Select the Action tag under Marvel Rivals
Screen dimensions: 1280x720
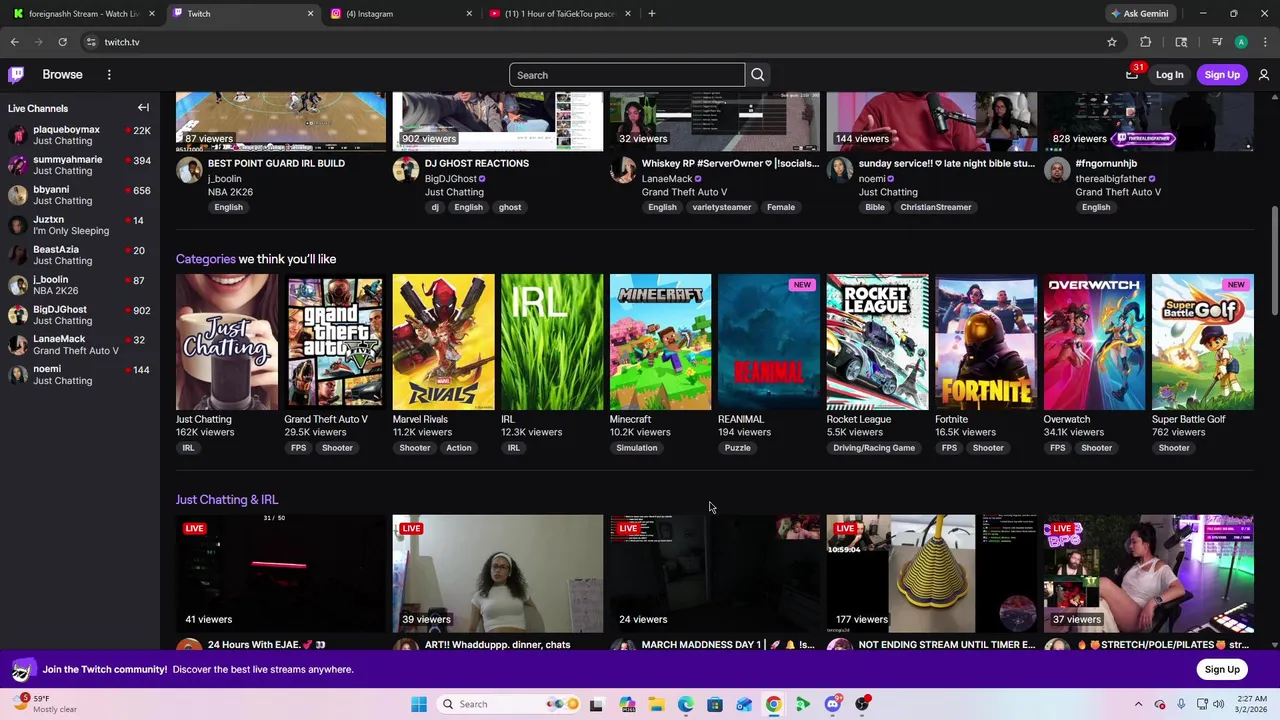[x=459, y=448]
